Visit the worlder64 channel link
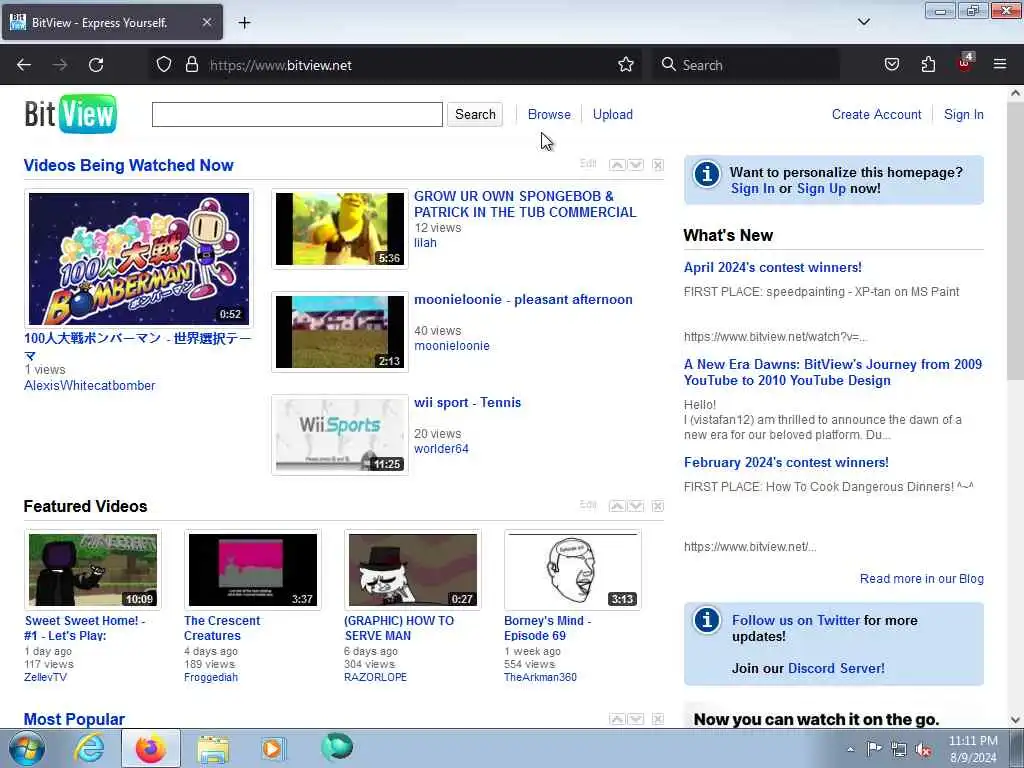 [x=441, y=449]
